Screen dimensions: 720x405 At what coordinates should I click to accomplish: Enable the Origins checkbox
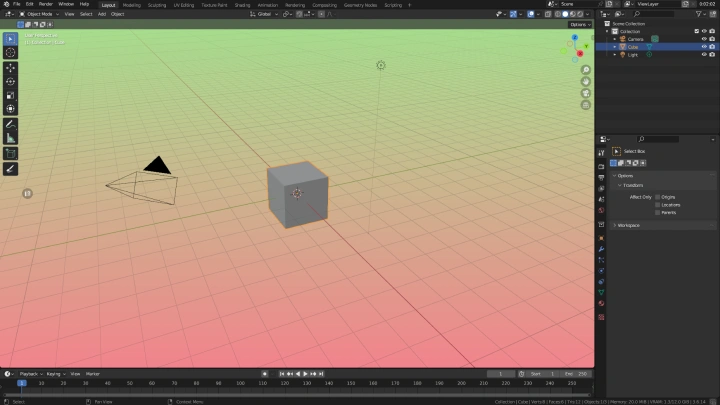tap(658, 197)
